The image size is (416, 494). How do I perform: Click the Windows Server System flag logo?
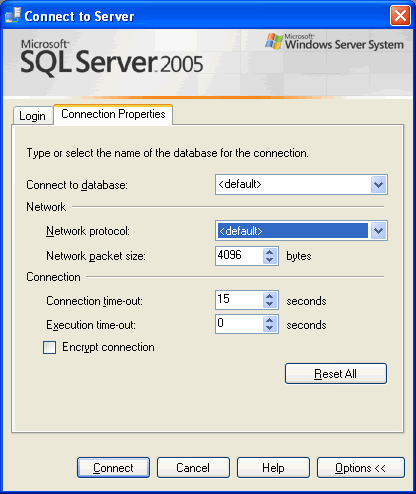274,41
